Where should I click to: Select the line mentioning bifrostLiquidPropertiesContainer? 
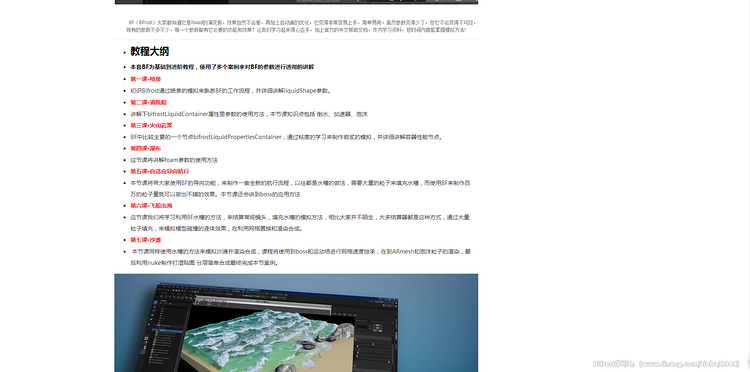287,137
